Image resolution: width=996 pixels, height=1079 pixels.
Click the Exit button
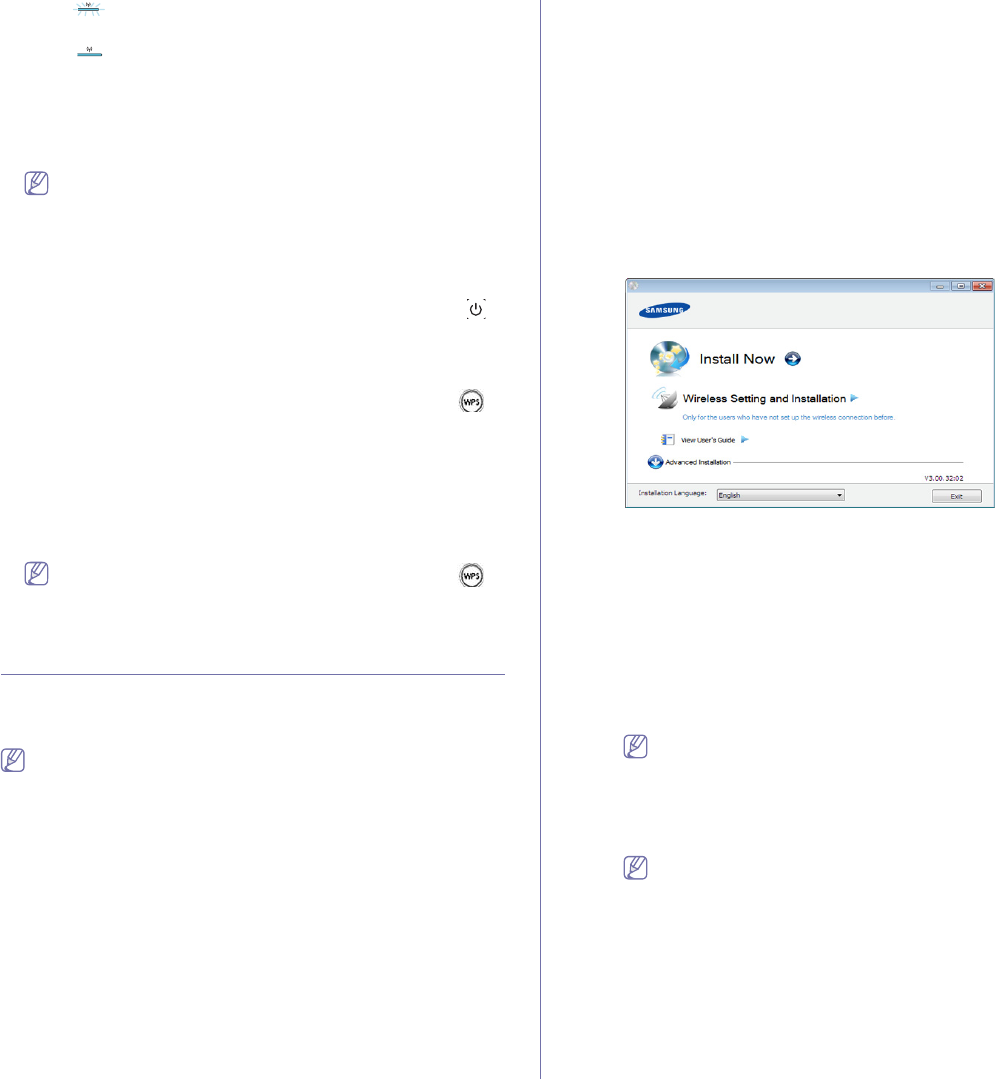pyautogui.click(x=956, y=496)
